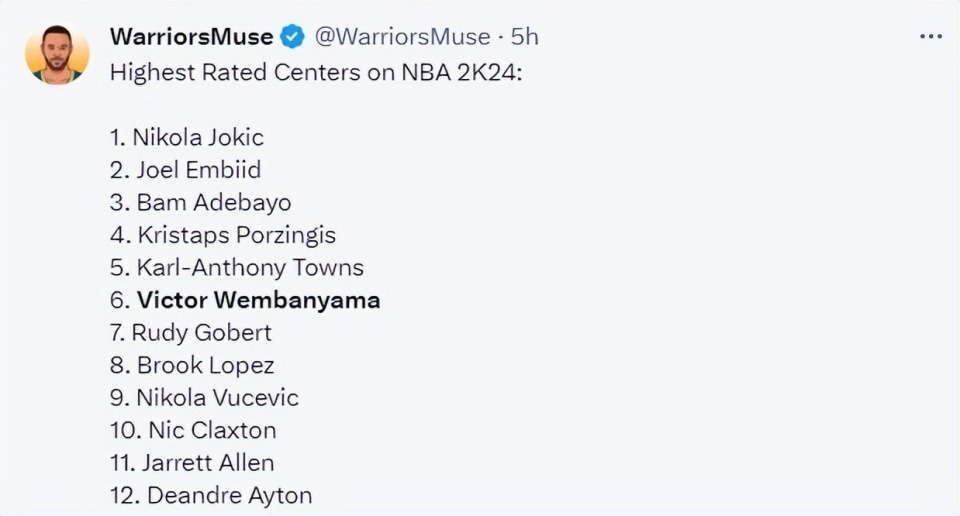960x516 pixels.
Task: Click the Nikola Vucevic line
Action: coord(217,397)
